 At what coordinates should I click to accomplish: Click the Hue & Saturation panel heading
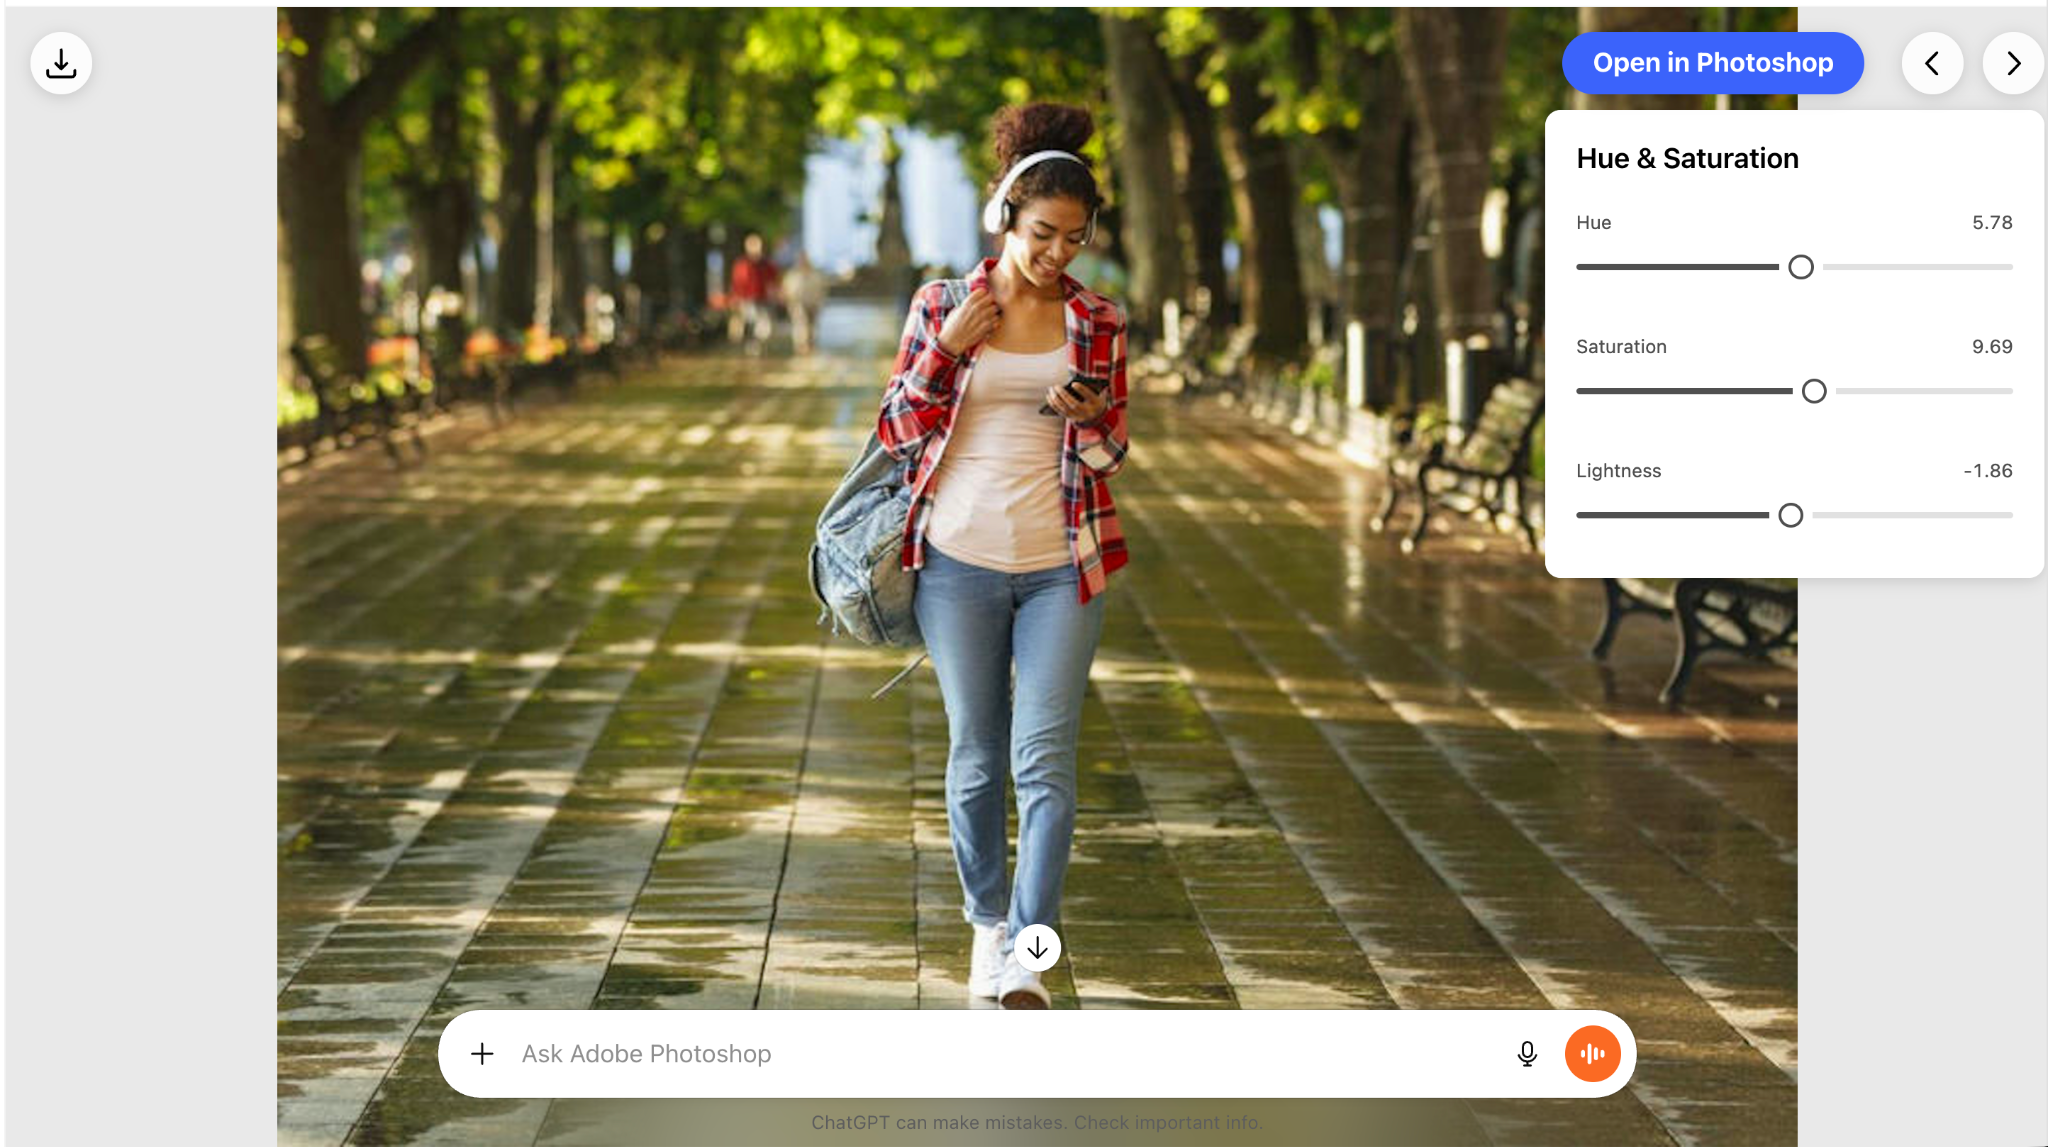coord(1687,158)
